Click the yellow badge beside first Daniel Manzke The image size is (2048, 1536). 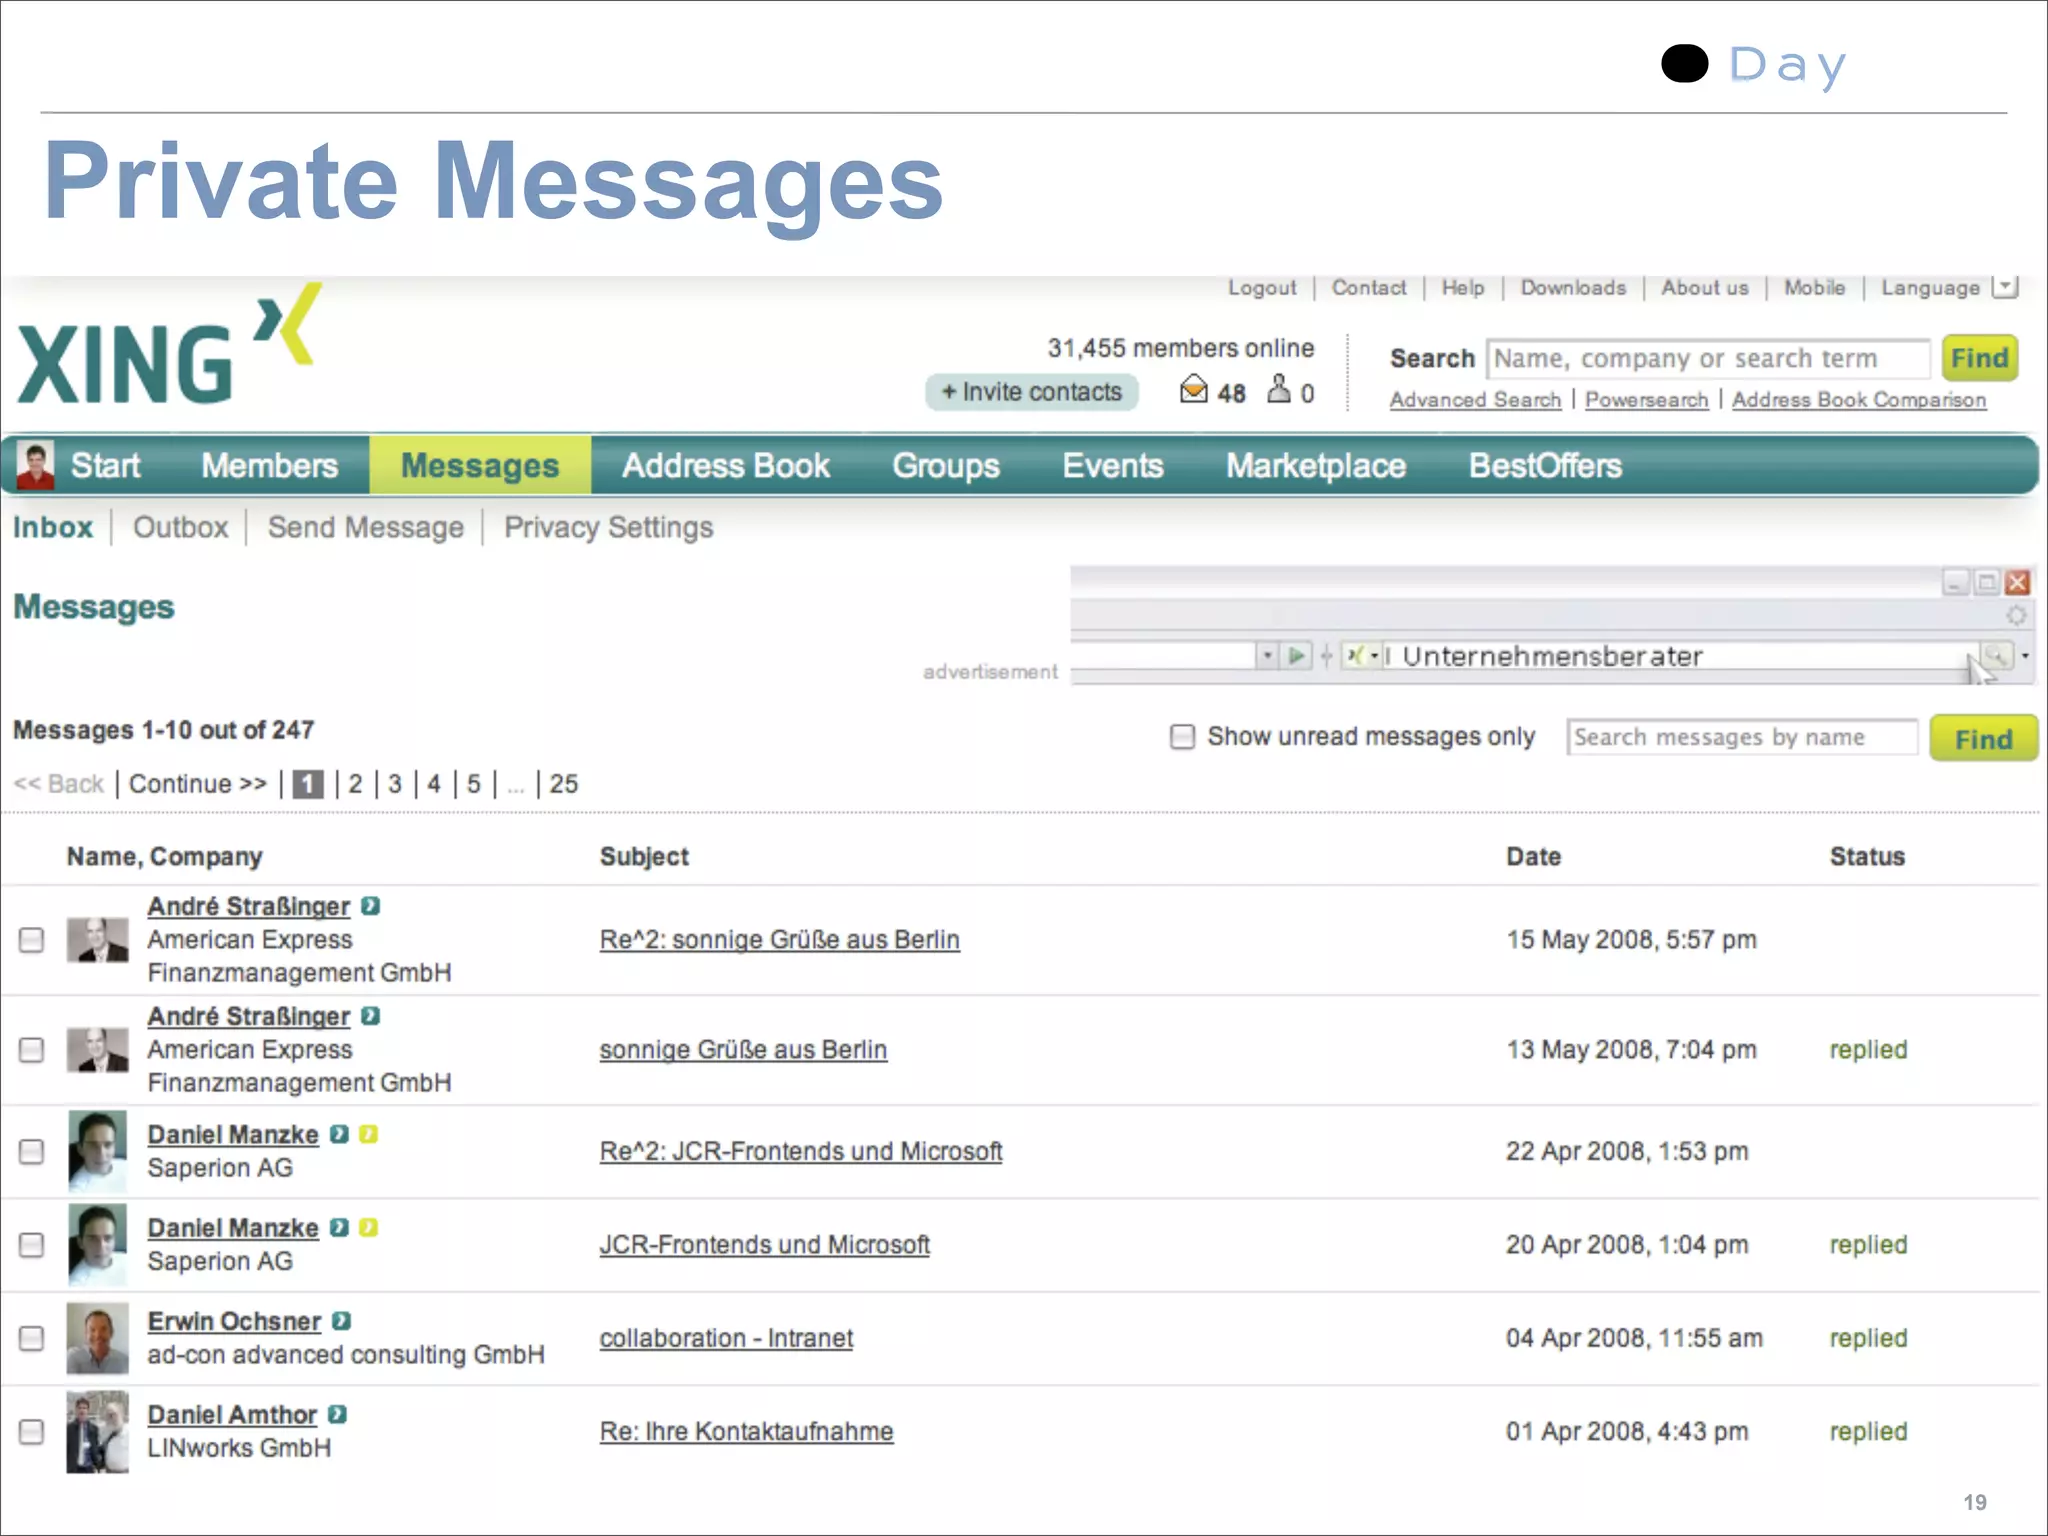click(x=368, y=1134)
